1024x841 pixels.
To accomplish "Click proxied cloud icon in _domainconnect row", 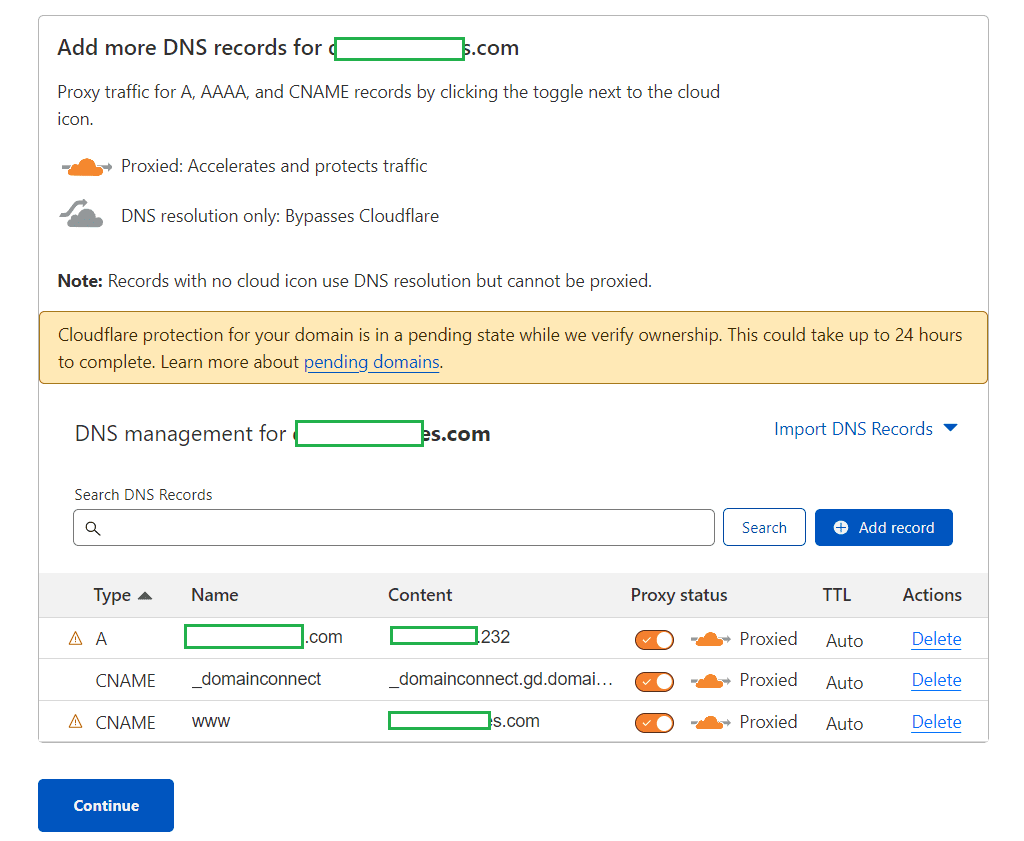I will (x=711, y=682).
